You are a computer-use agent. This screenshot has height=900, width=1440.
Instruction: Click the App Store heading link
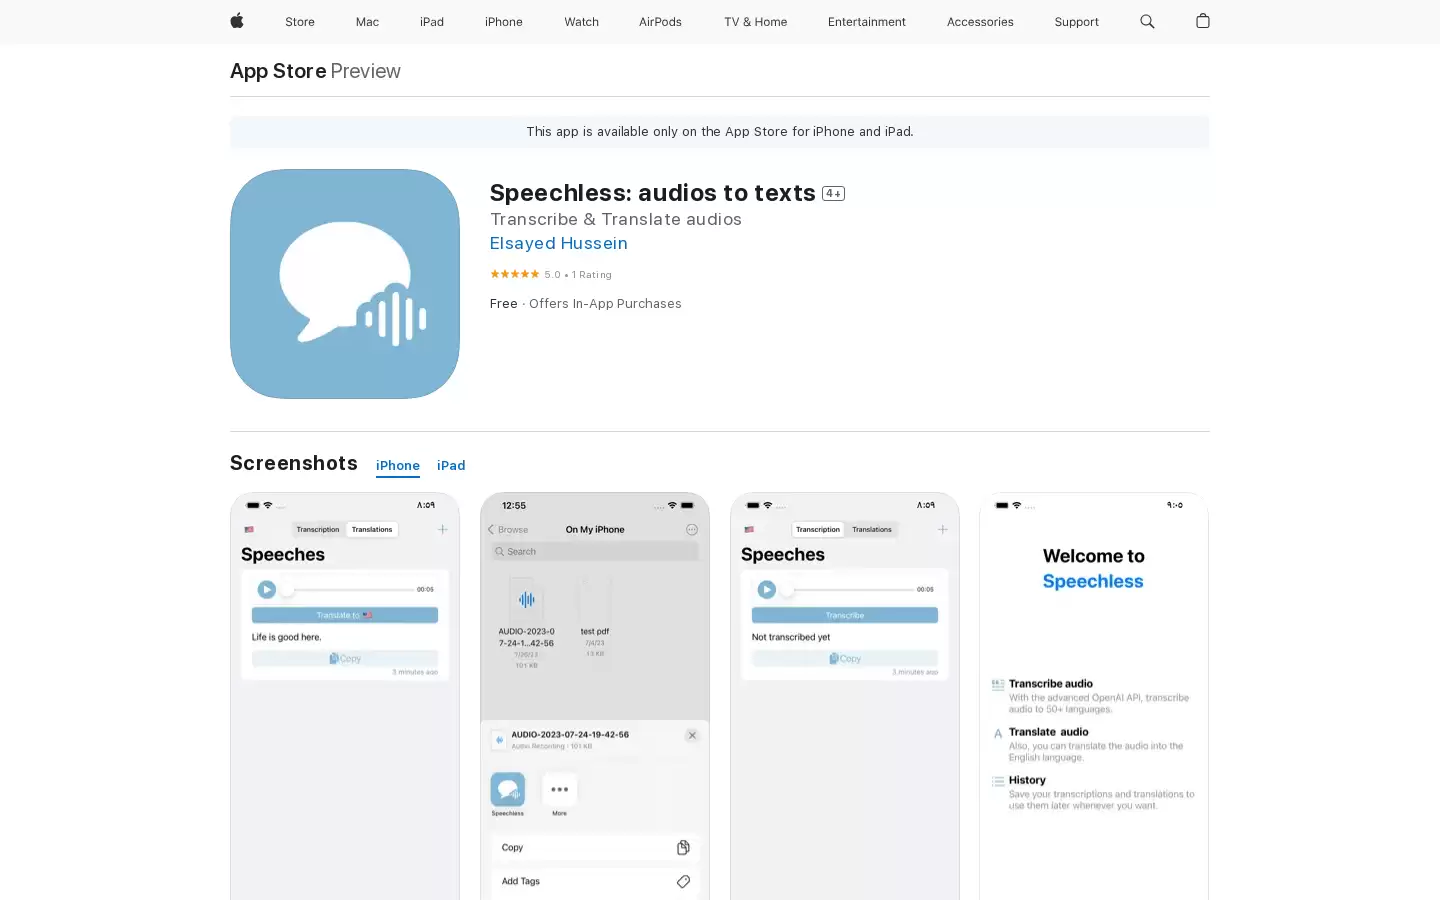click(x=278, y=71)
